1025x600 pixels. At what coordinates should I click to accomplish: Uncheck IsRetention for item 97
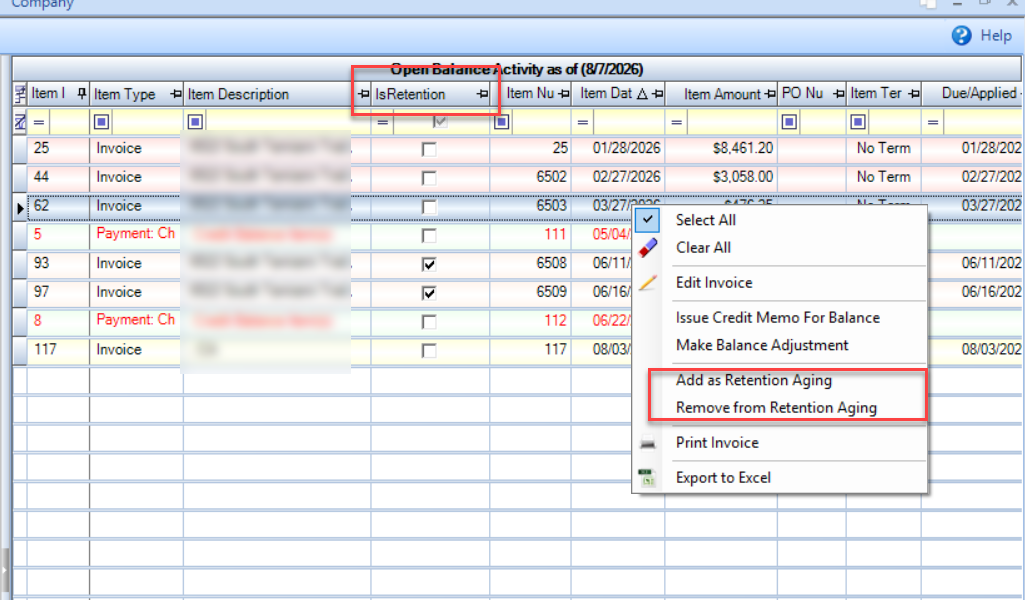coord(429,293)
